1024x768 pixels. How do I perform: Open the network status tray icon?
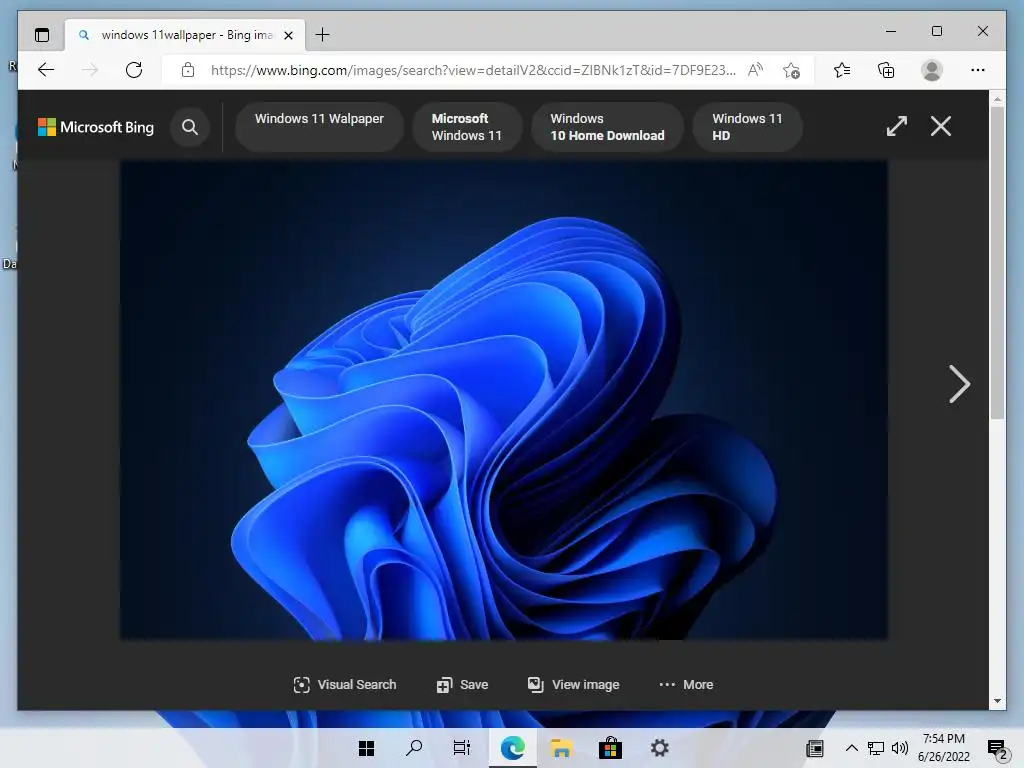[x=876, y=748]
